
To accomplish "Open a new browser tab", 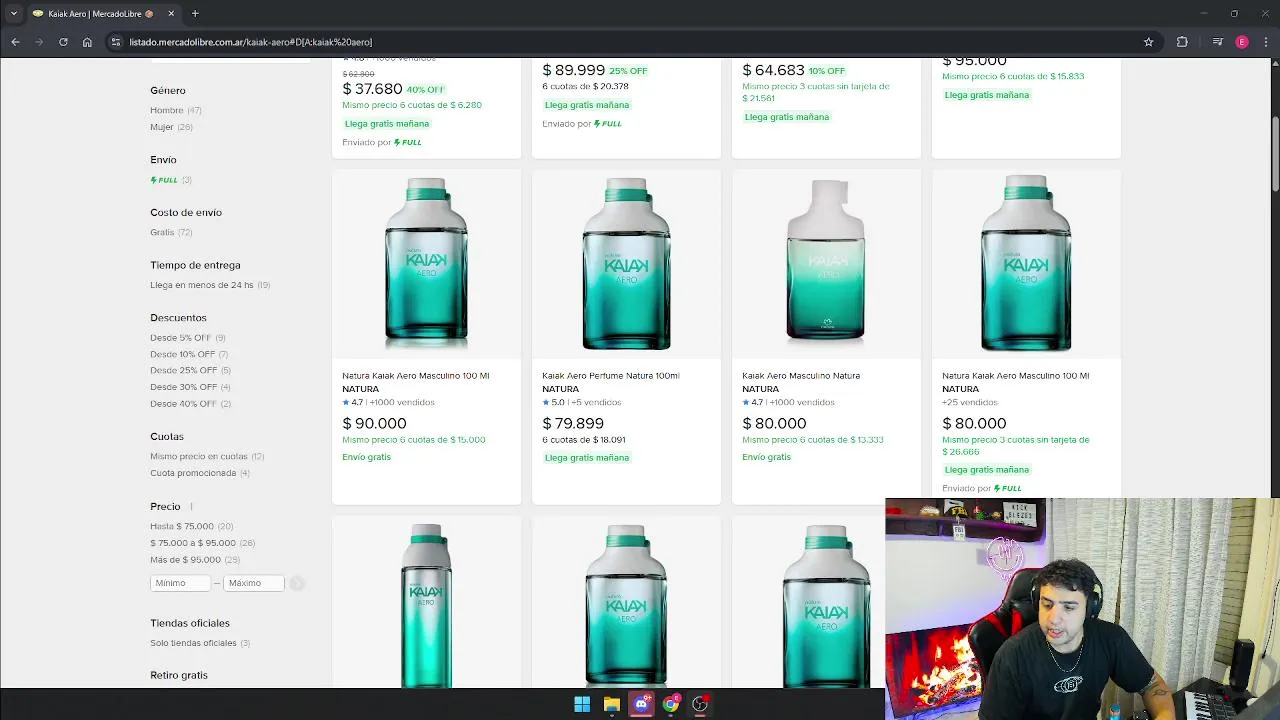I will [x=195, y=13].
